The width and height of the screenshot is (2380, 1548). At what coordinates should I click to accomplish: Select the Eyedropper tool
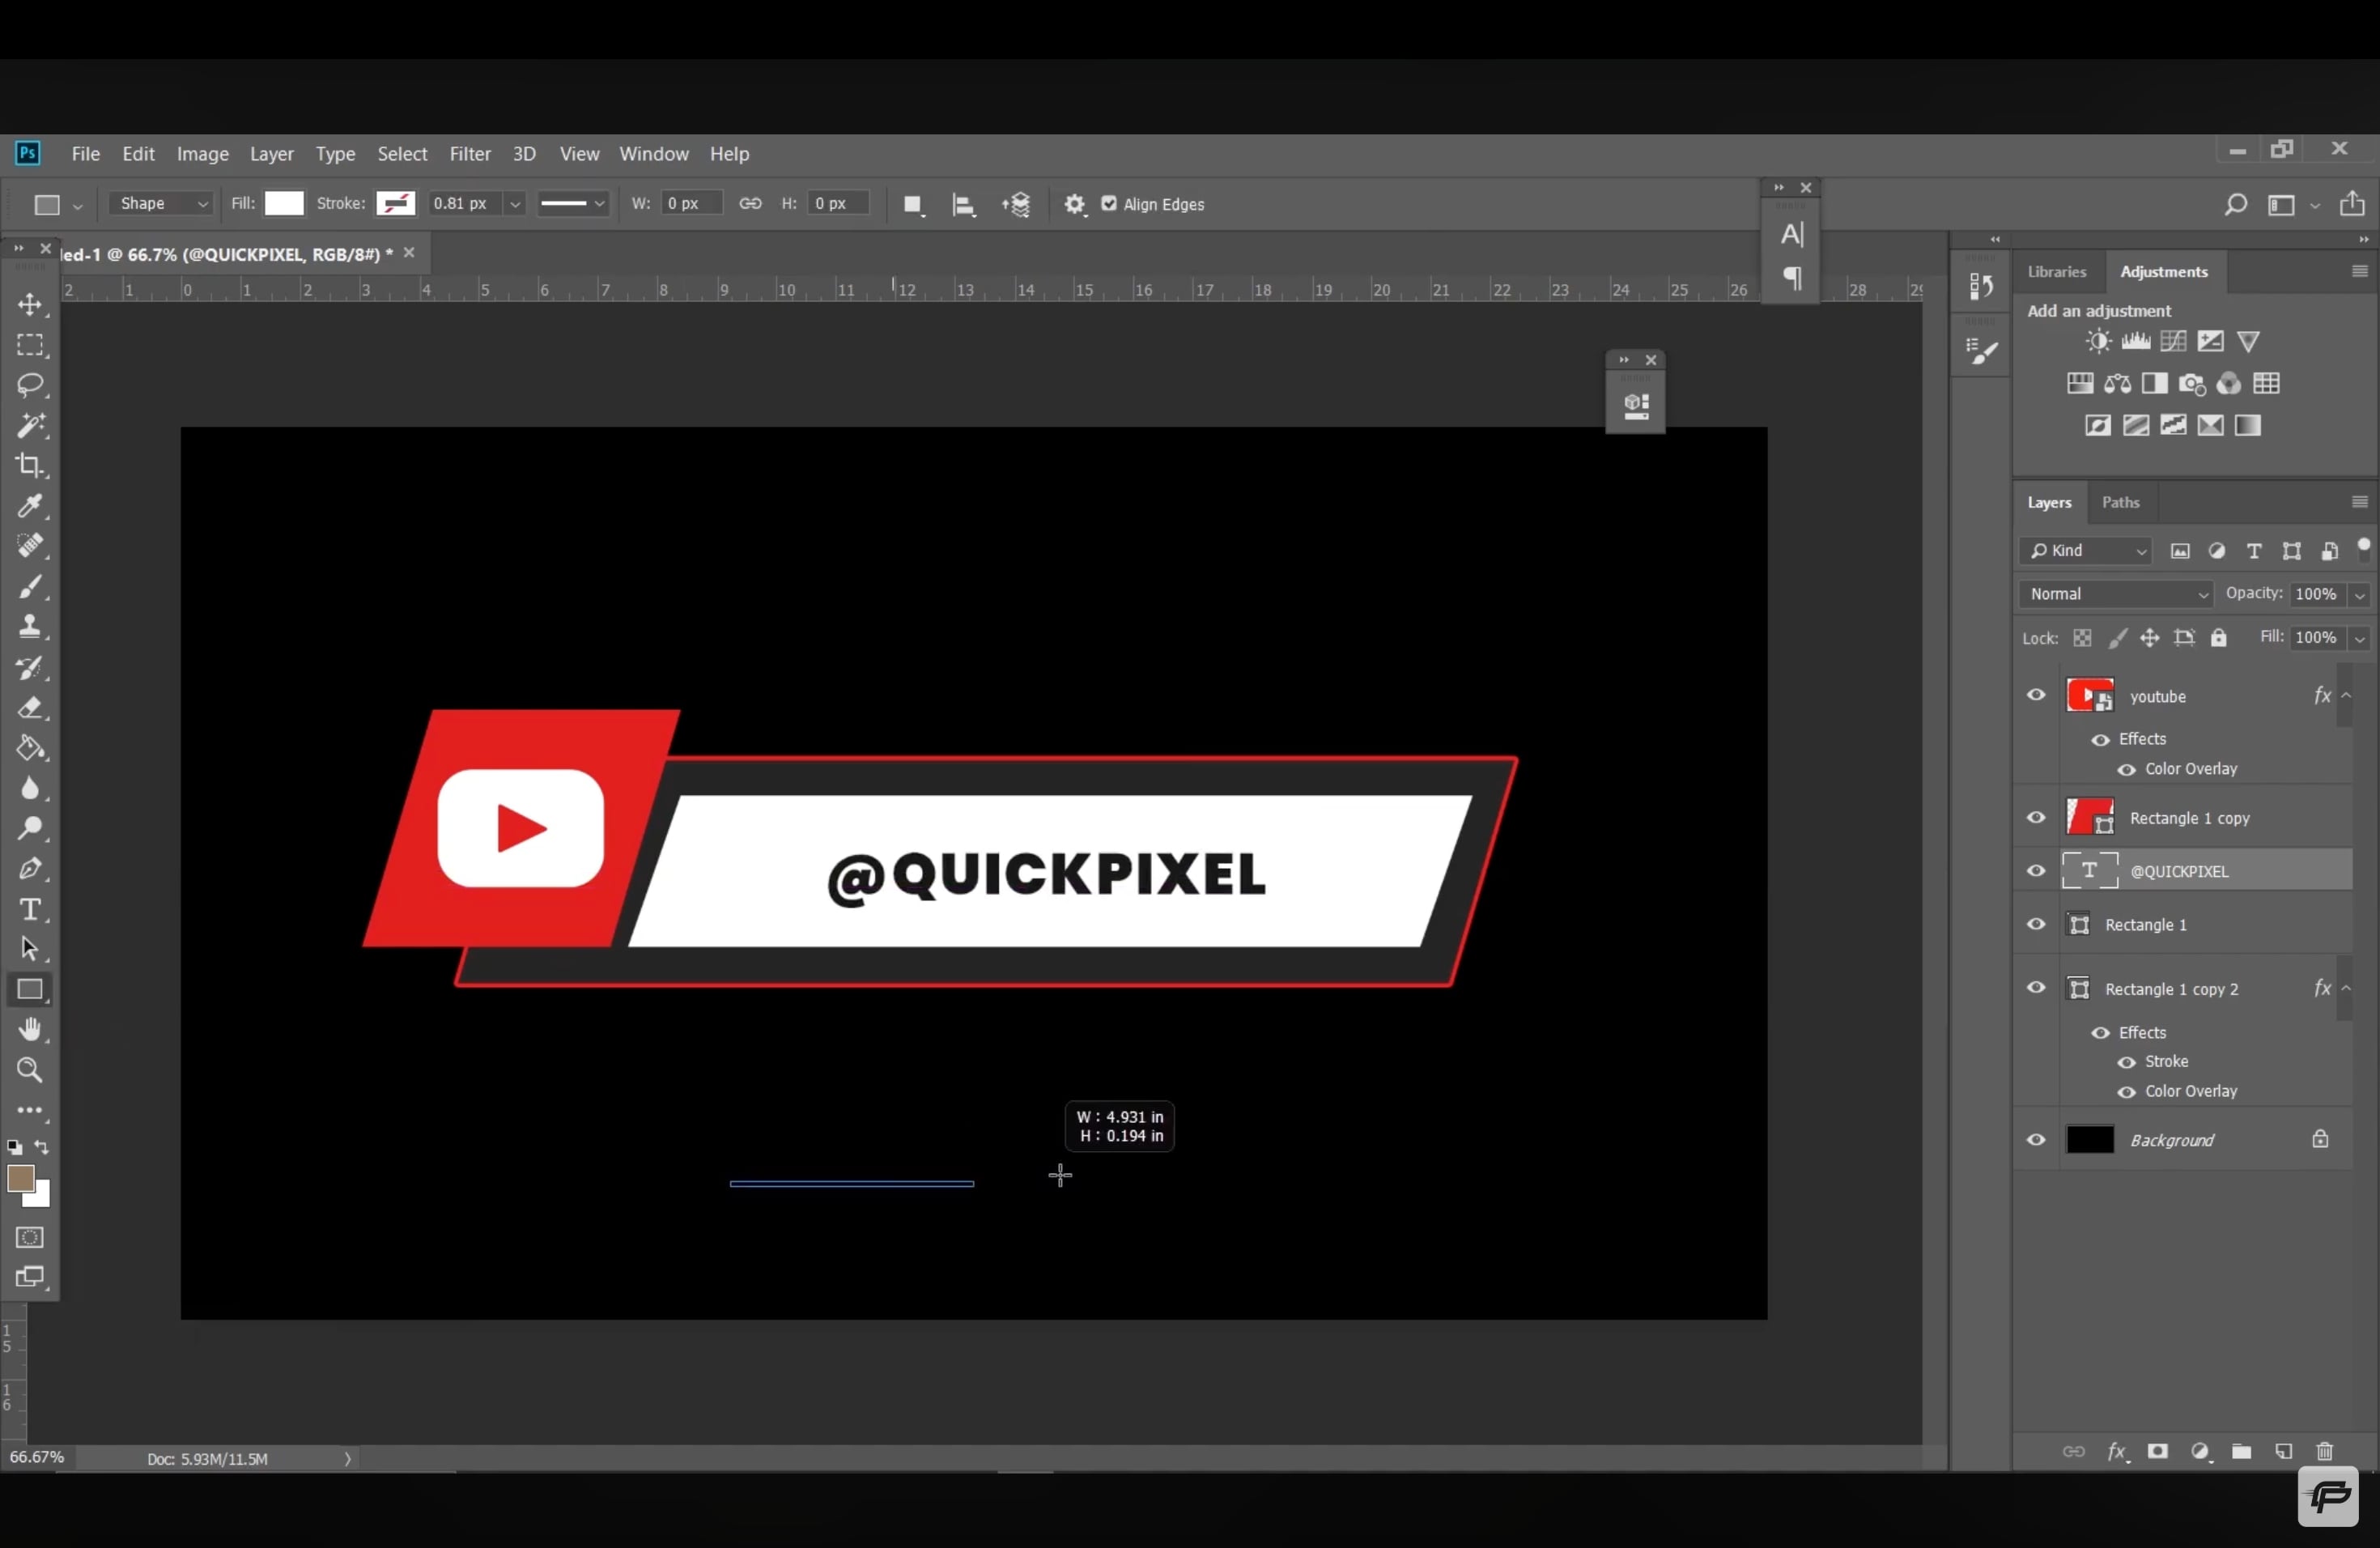30,506
